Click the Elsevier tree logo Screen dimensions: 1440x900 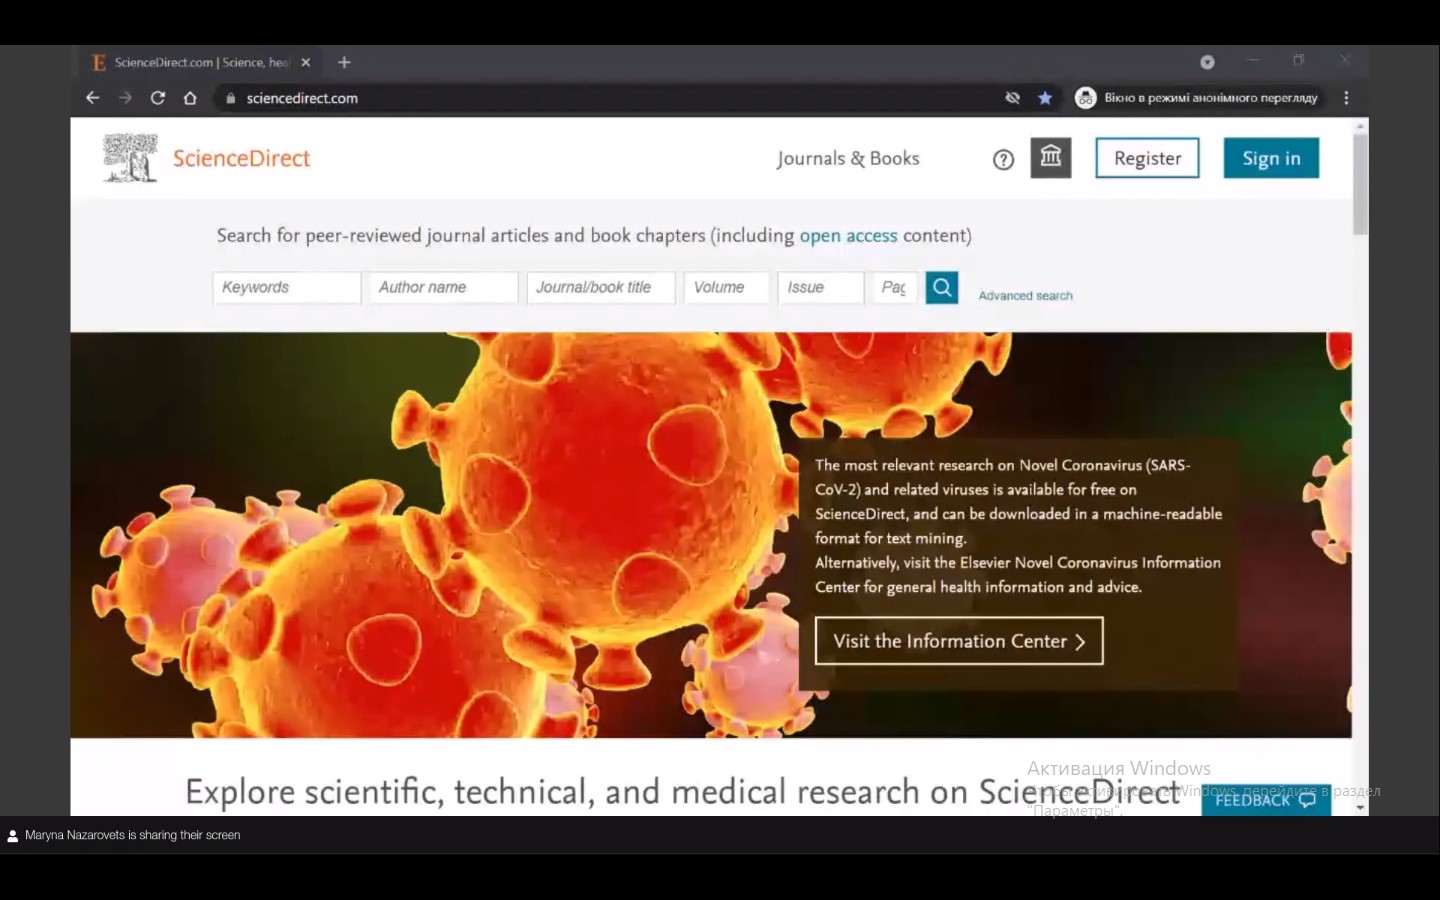pos(131,158)
